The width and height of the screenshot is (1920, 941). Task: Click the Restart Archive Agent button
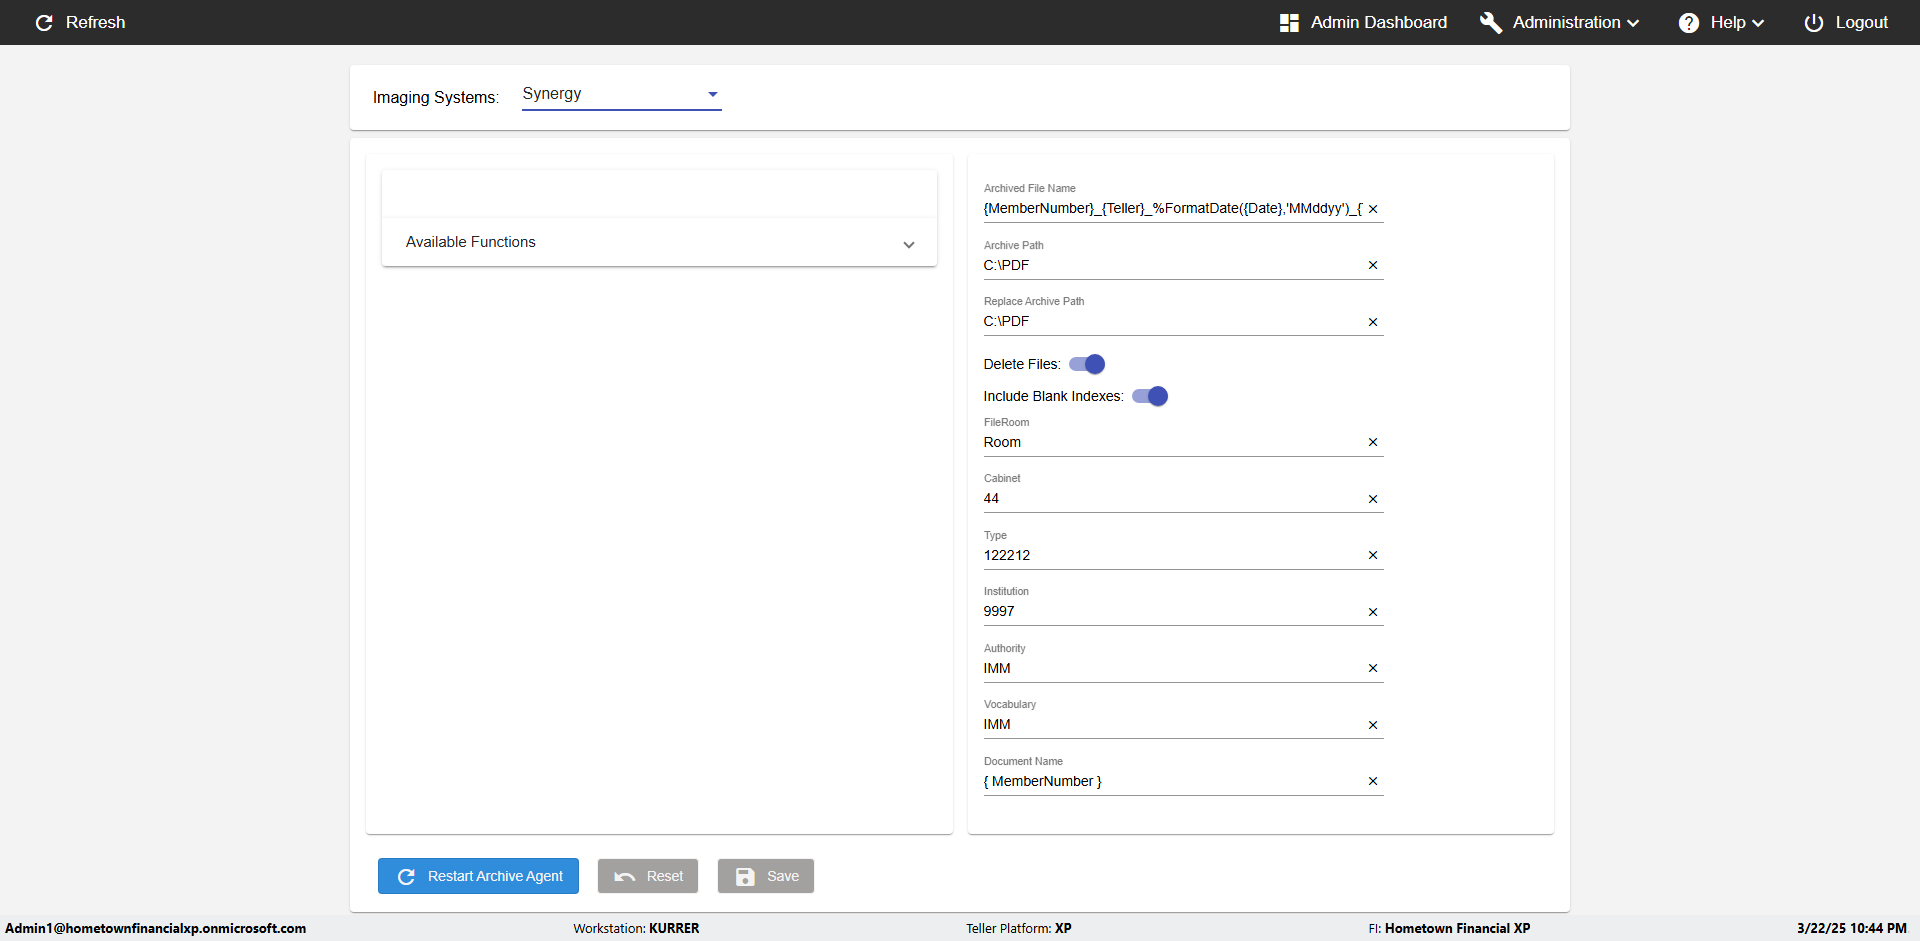478,876
